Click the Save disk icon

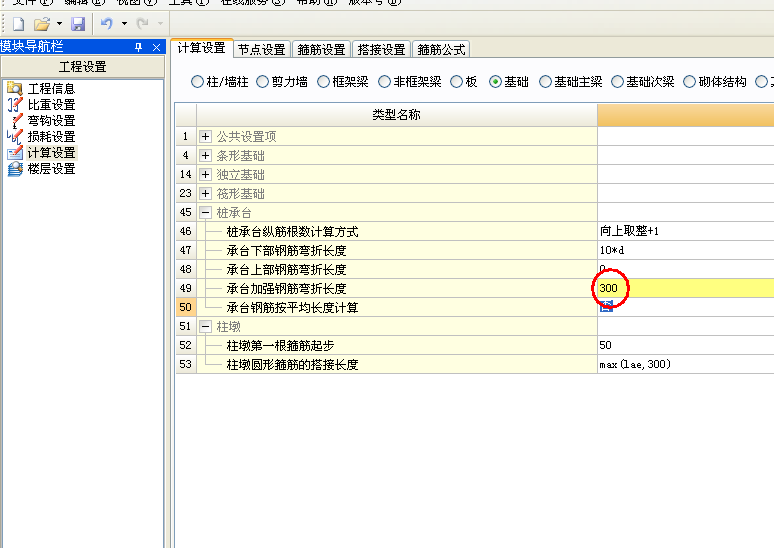78,24
